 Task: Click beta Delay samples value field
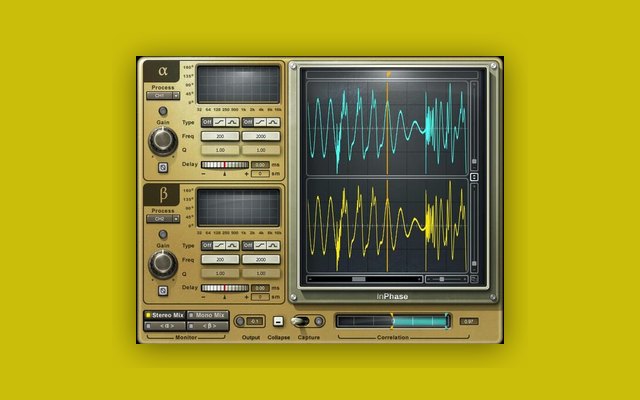(260, 297)
